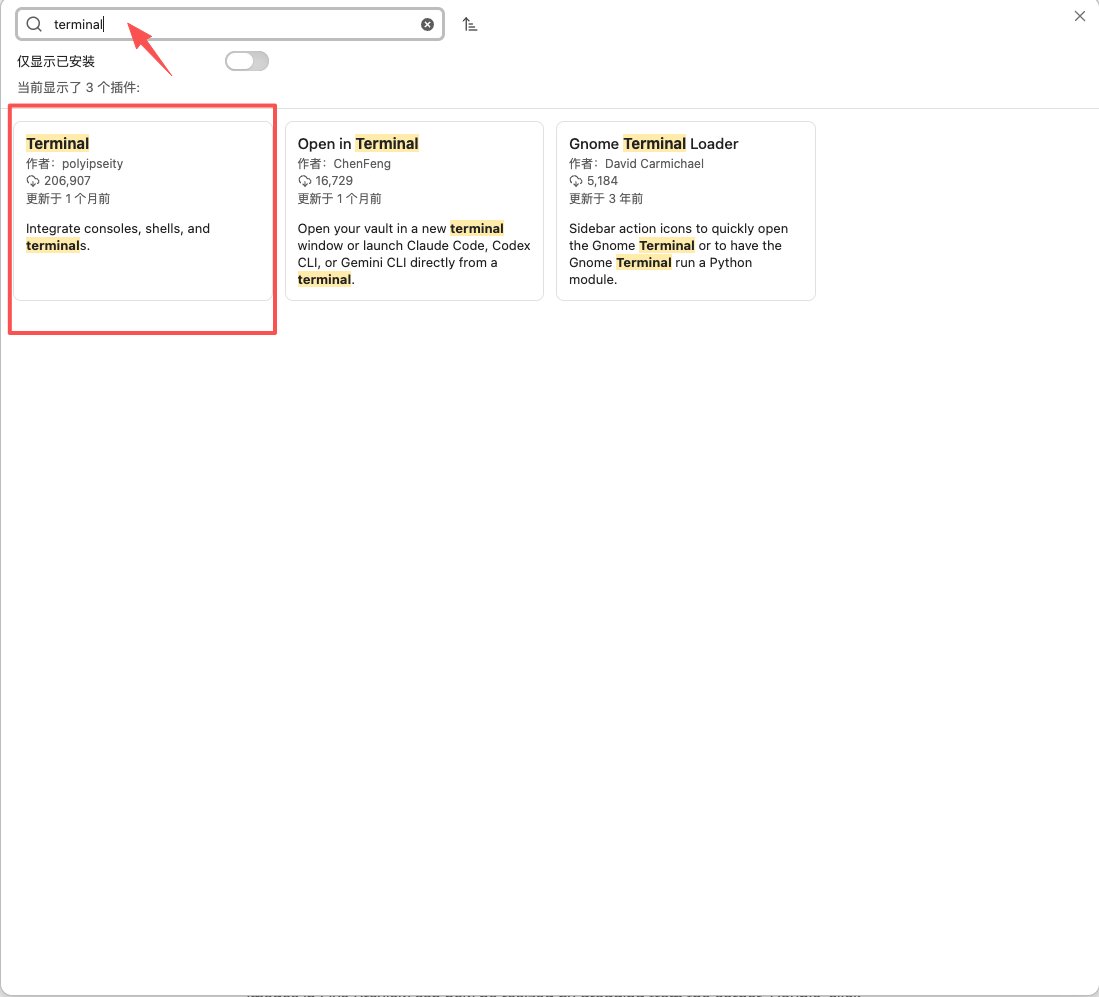Click author name David Carmichael

(x=655, y=163)
